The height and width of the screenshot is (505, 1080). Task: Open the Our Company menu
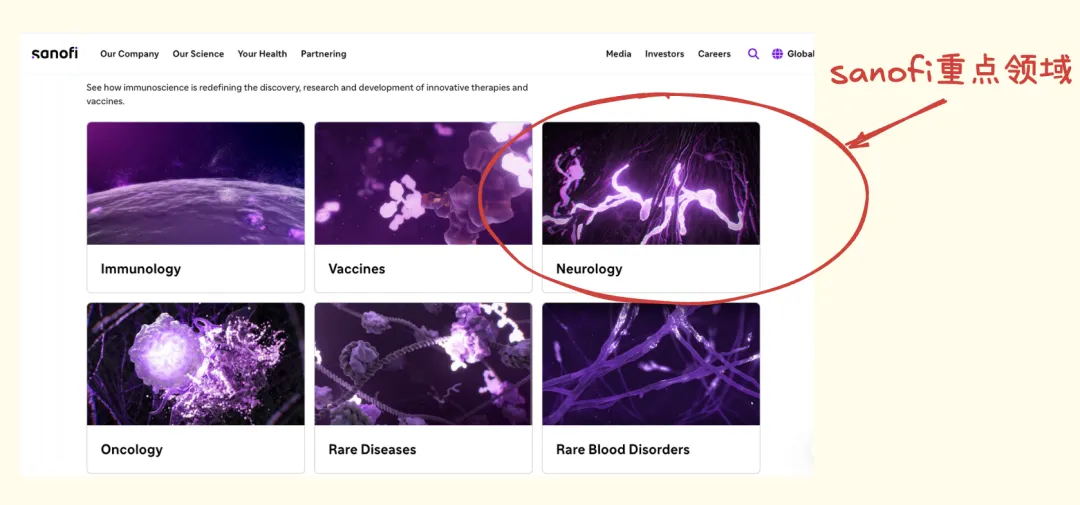[x=131, y=54]
